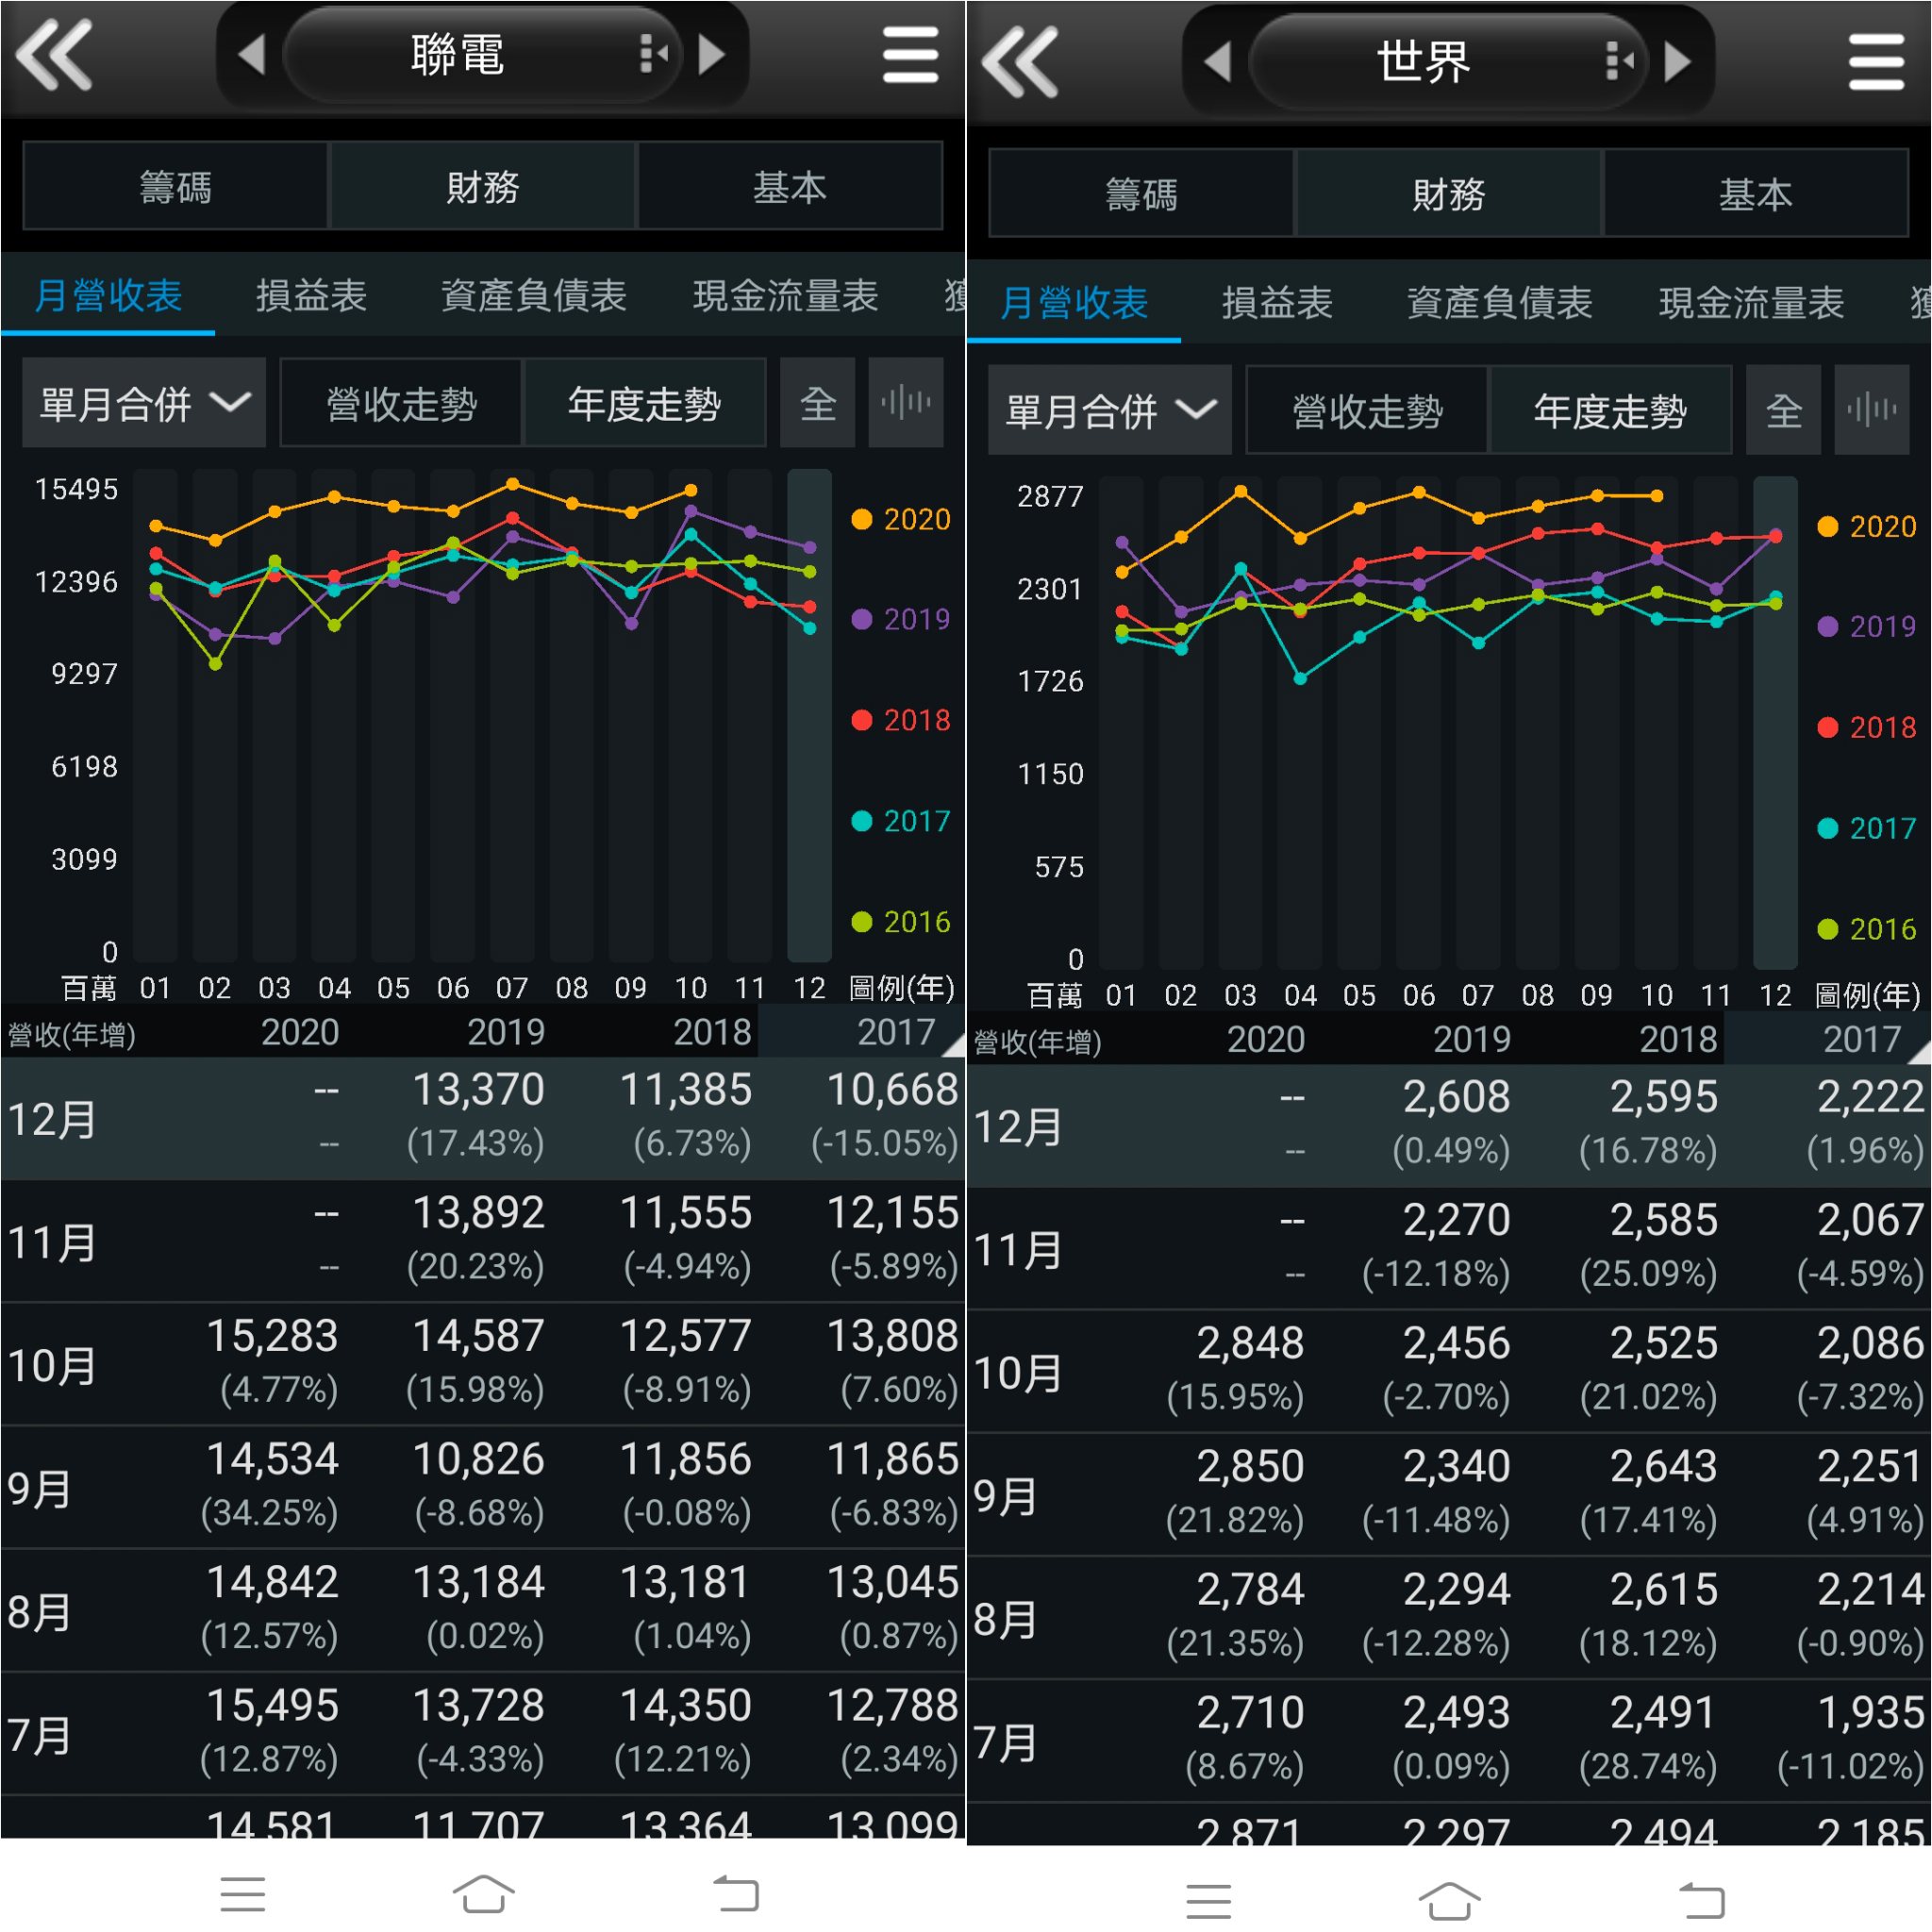Open hamburger menu in 世界 panel
The image size is (1932, 1932).
coord(1876,62)
